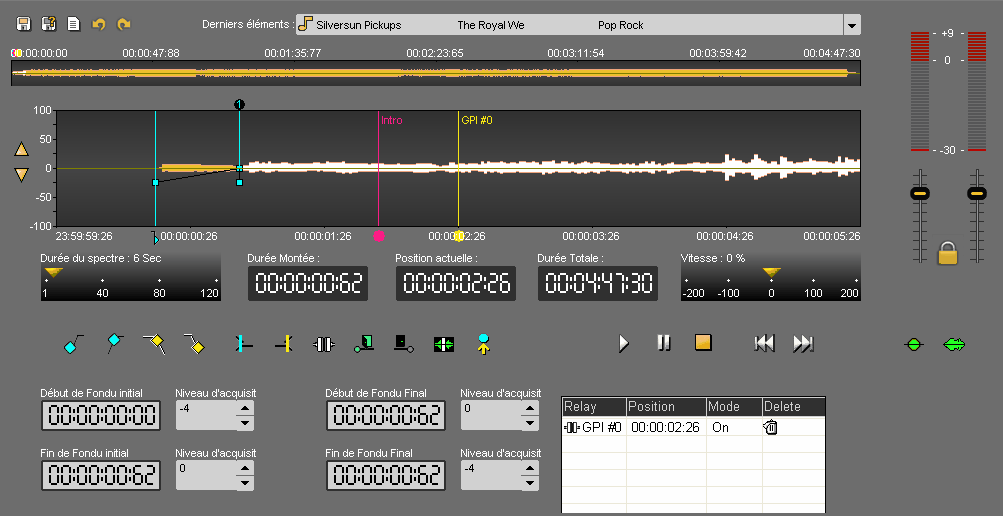The height and width of the screenshot is (516, 1003).
Task: Click the cyan fade-in start marker tool
Action: [73, 344]
